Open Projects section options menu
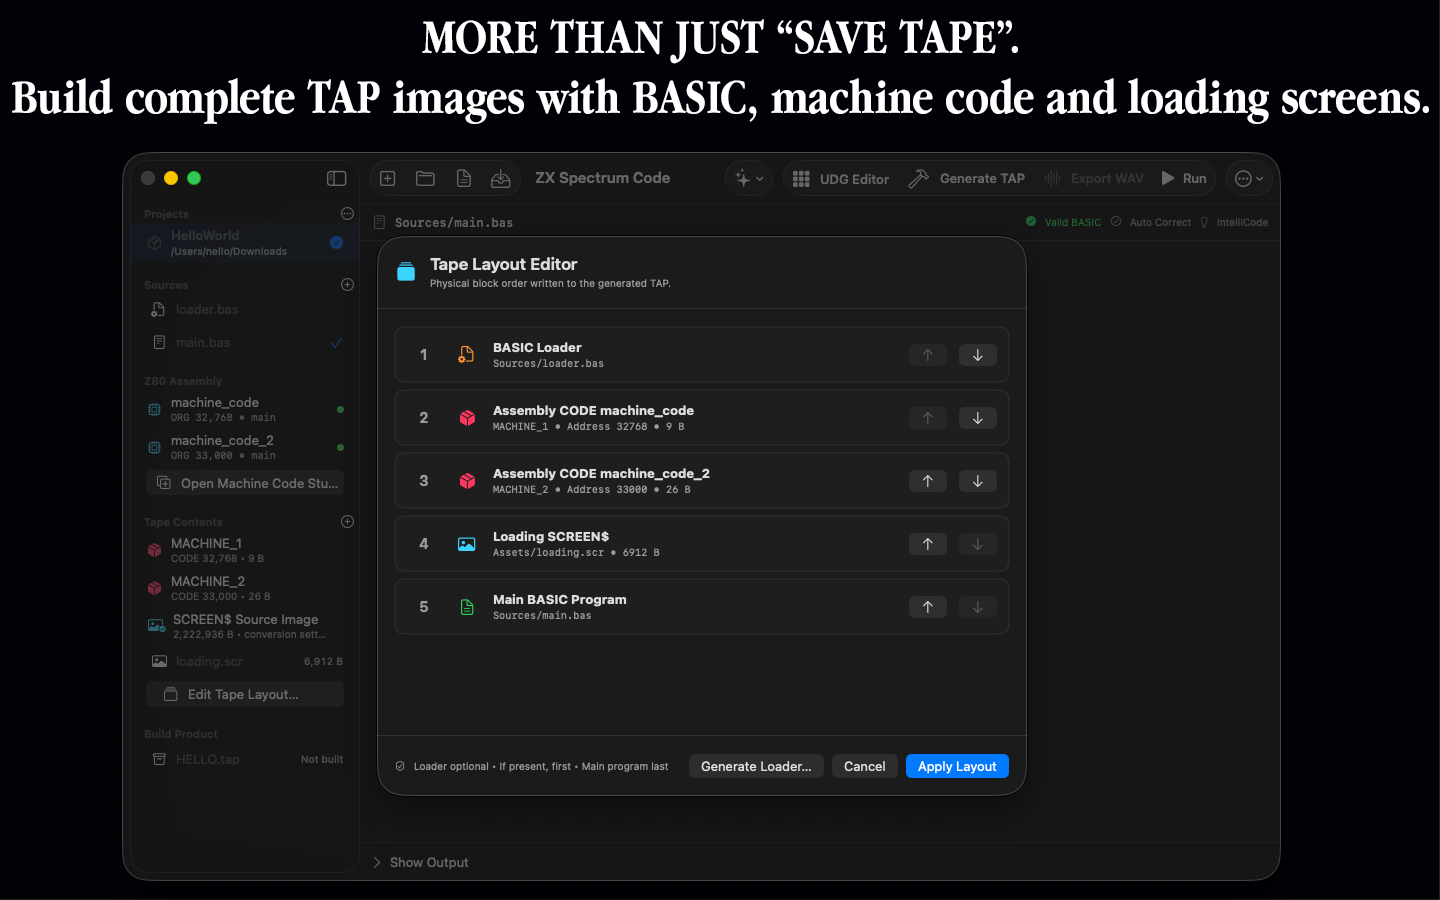The width and height of the screenshot is (1440, 900). pos(347,213)
